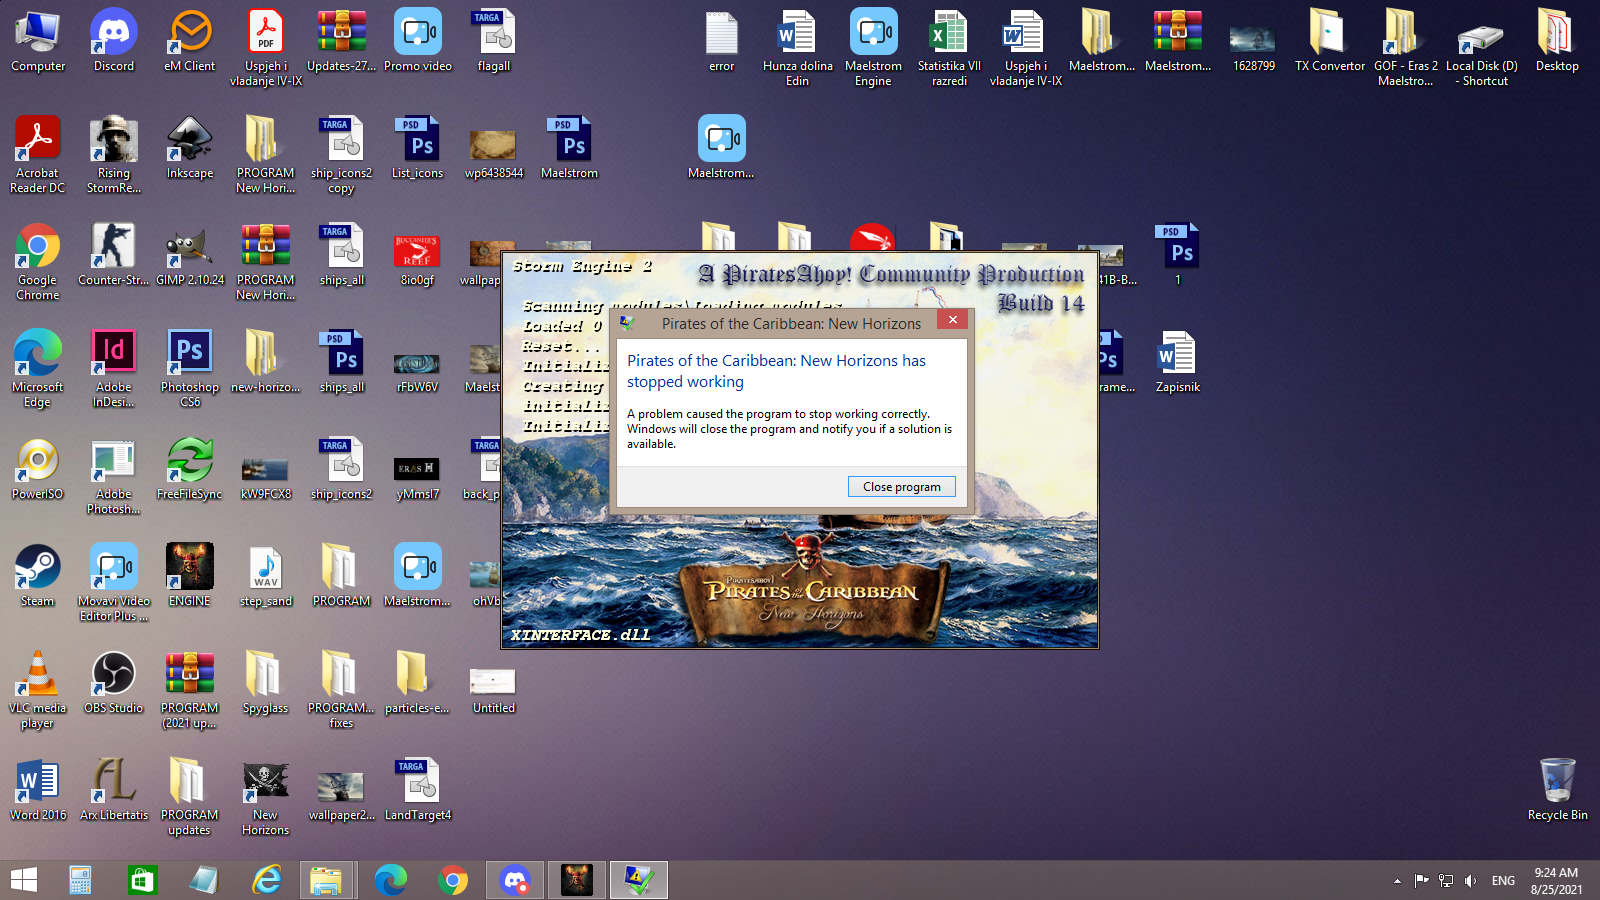This screenshot has height=900, width=1600.
Task: Select the ENGINE desktop icon
Action: pyautogui.click(x=190, y=576)
